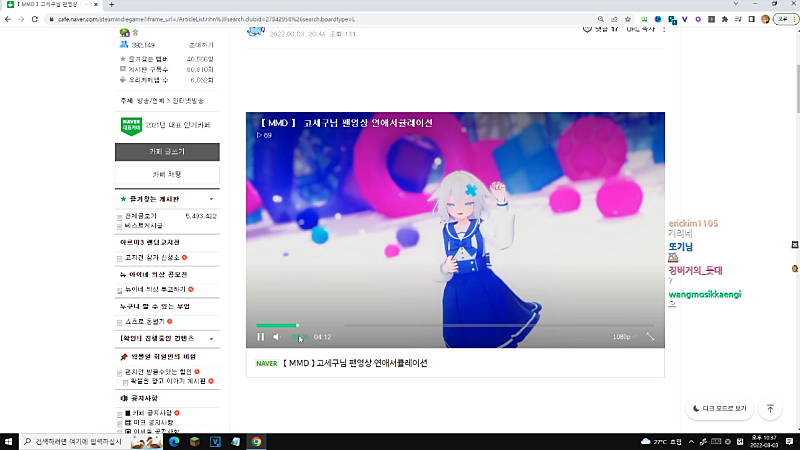Open the NAVER video title link below player
The height and width of the screenshot is (450, 800).
point(355,363)
